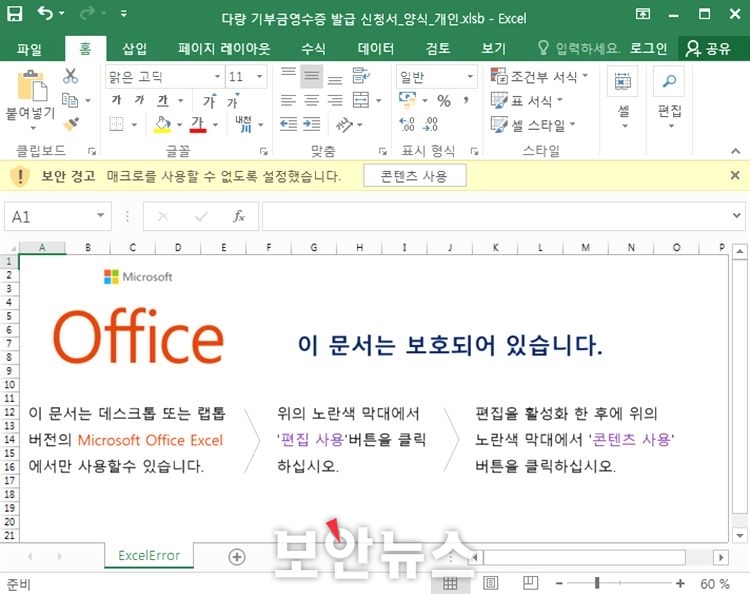This screenshot has height=594, width=750.
Task: Open Format as Table (표 서식) menu
Action: [x=526, y=100]
